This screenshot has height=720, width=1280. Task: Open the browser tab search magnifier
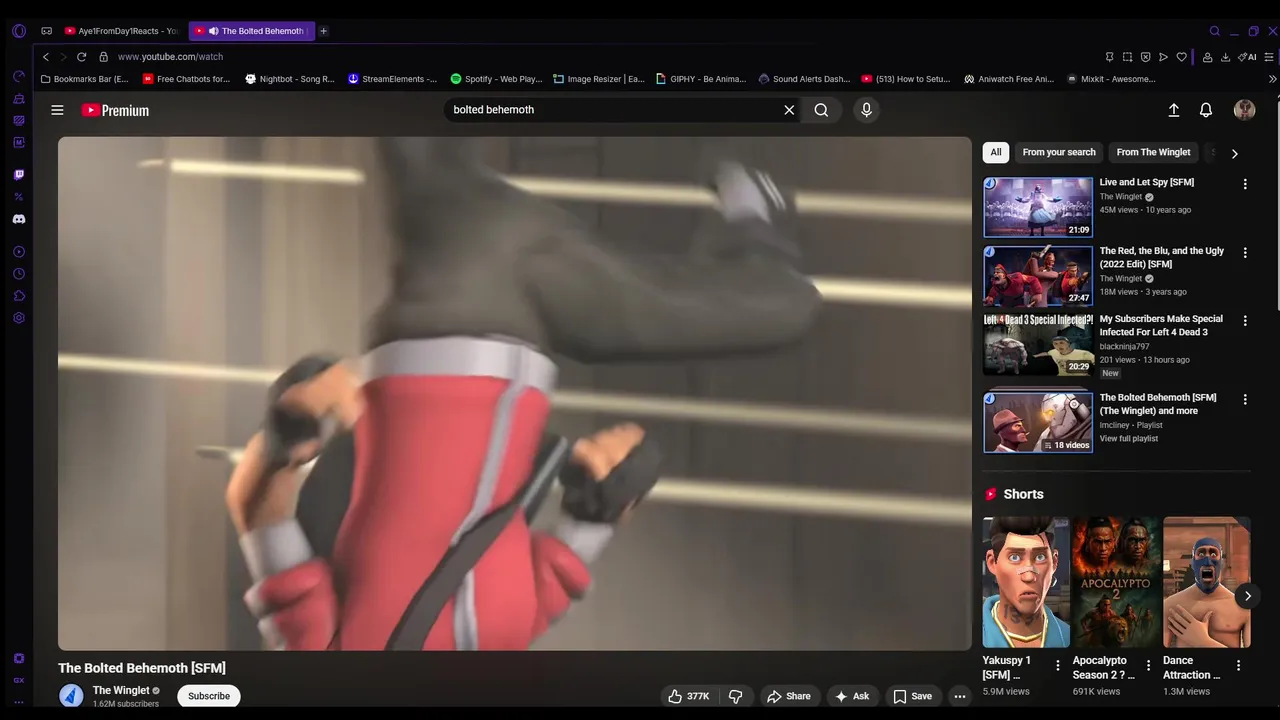[1215, 31]
